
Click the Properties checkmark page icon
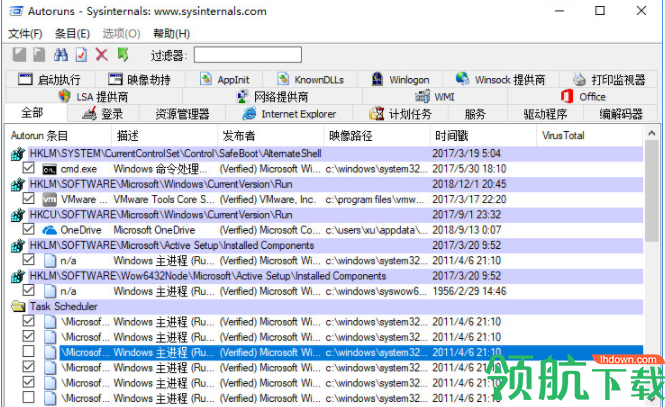coord(81,55)
